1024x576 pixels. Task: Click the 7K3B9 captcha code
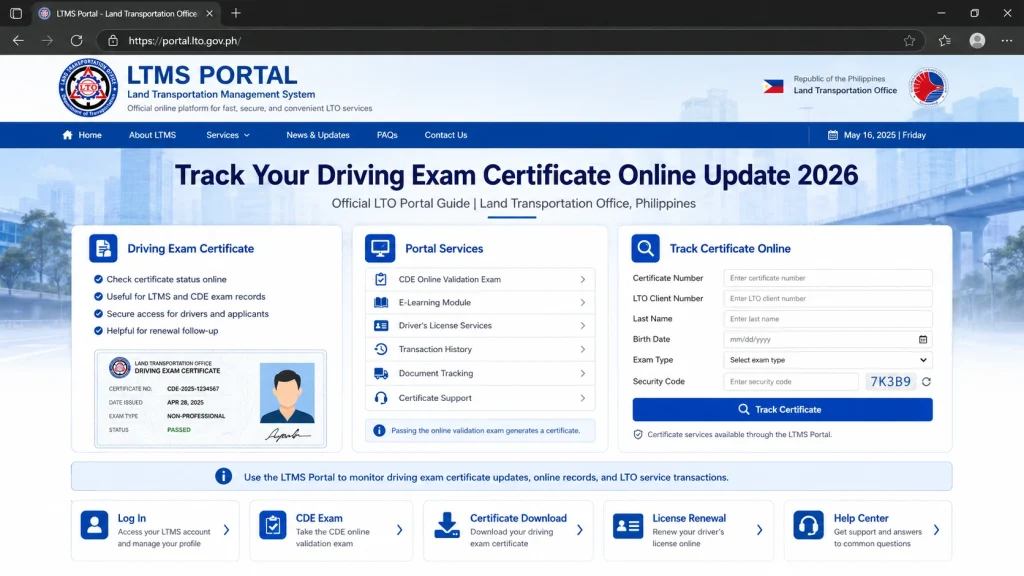click(890, 381)
